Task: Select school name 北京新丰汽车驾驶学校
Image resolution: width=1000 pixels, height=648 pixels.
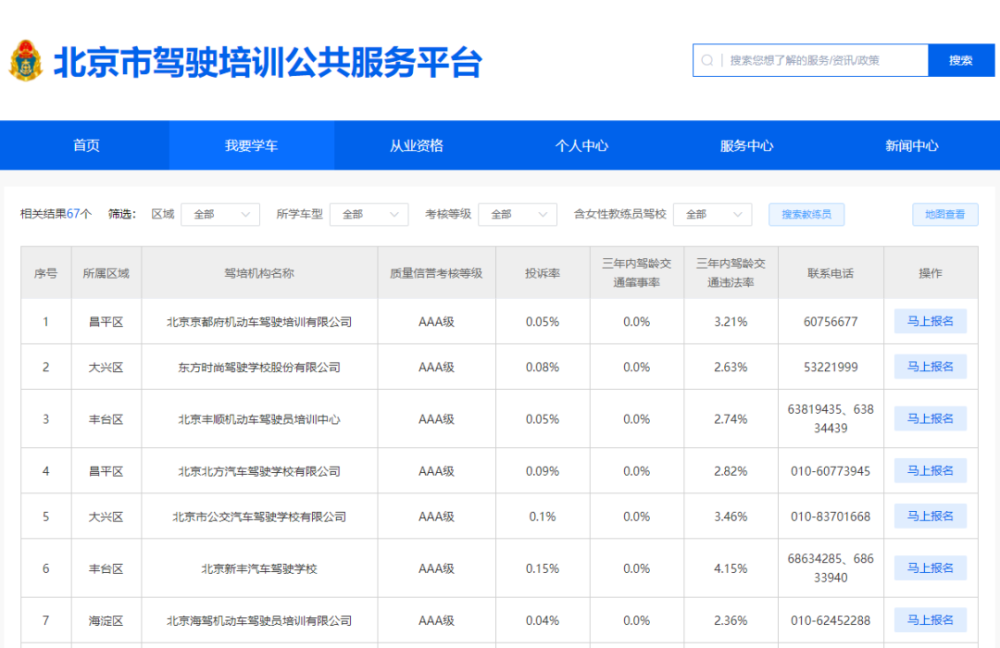Action: 259,569
